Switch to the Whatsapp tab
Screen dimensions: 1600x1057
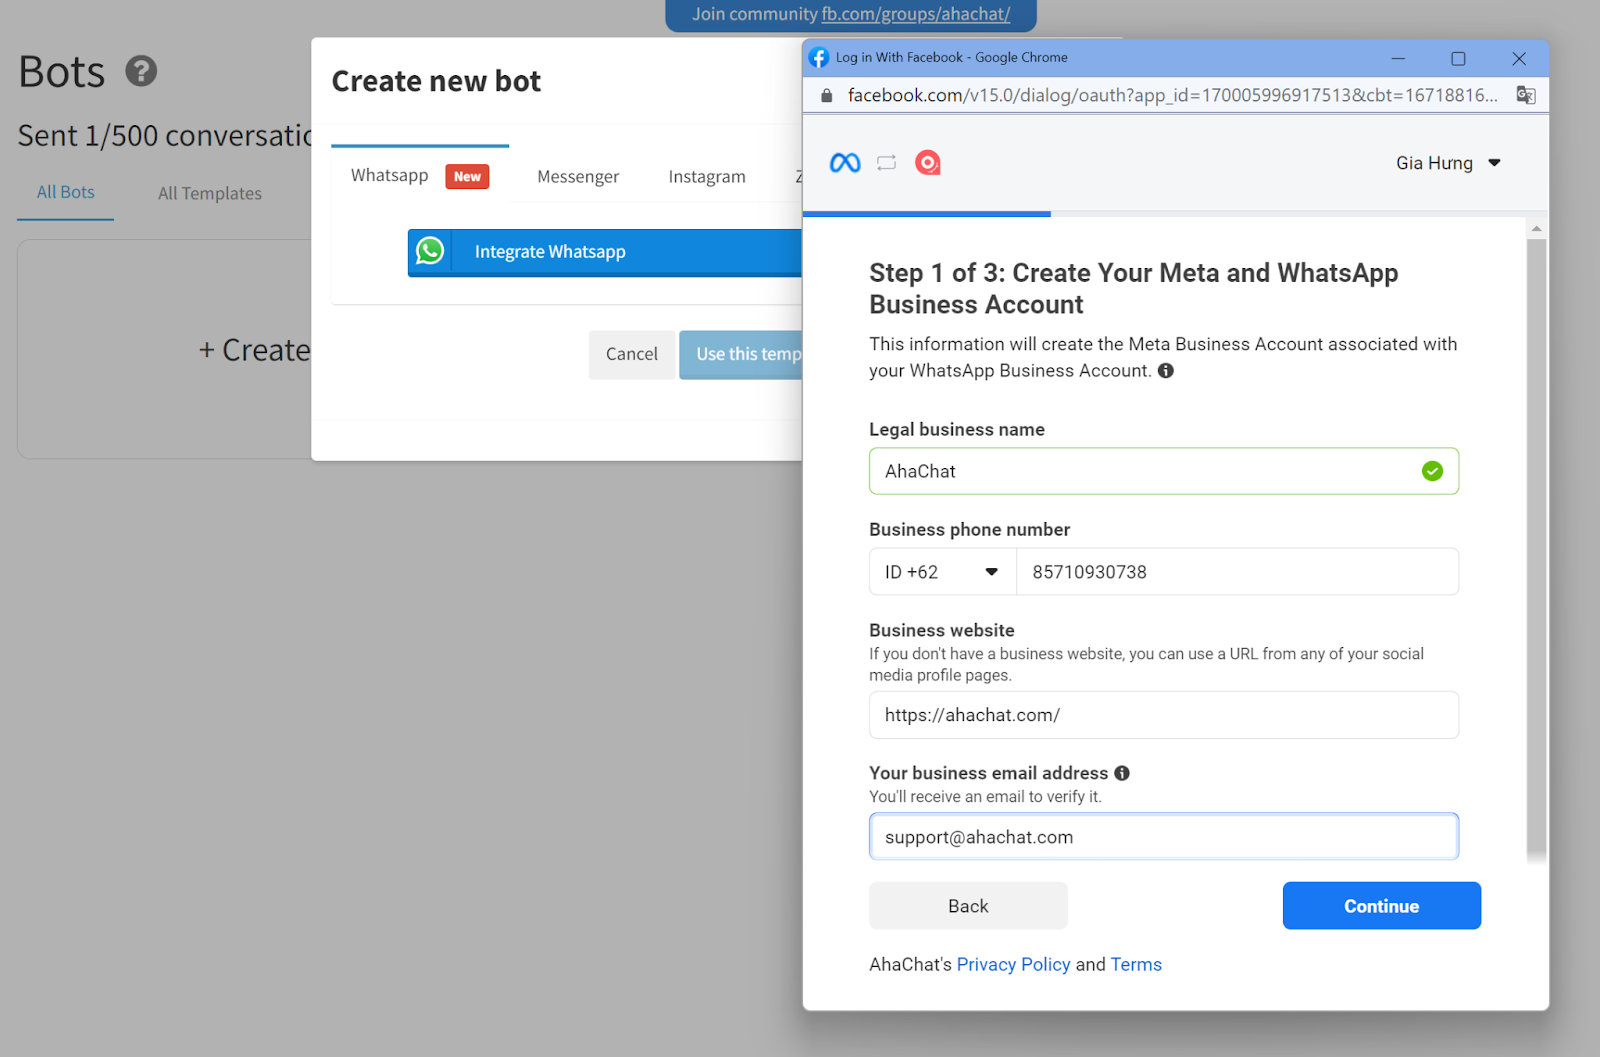(420, 176)
